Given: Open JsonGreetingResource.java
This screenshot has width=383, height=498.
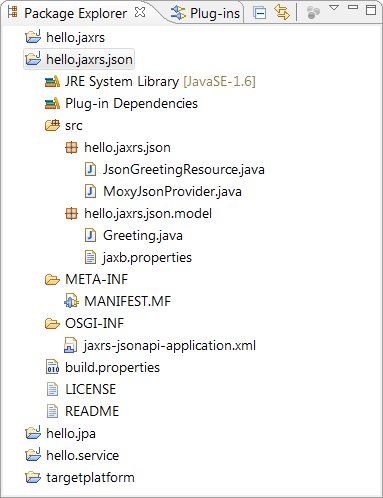Looking at the screenshot, I should tap(184, 170).
